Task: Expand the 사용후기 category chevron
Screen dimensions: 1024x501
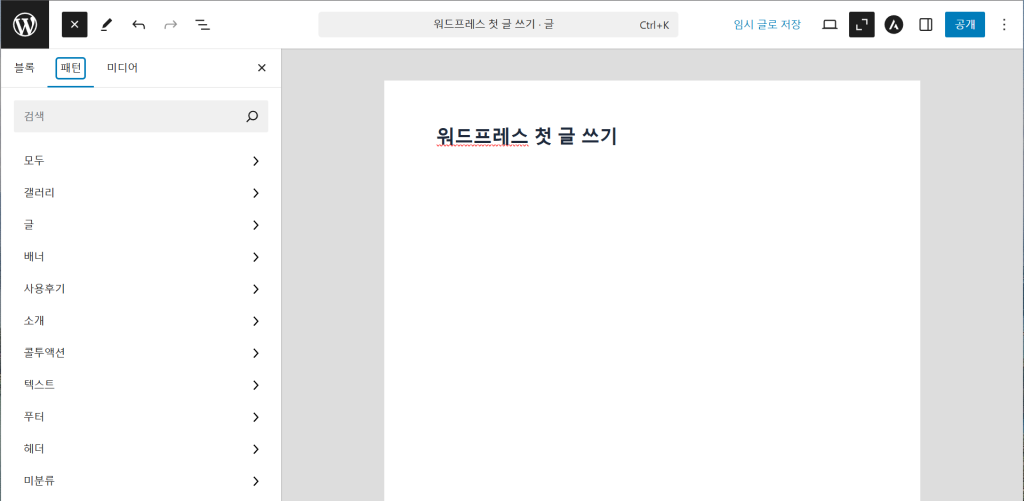Action: pos(256,289)
